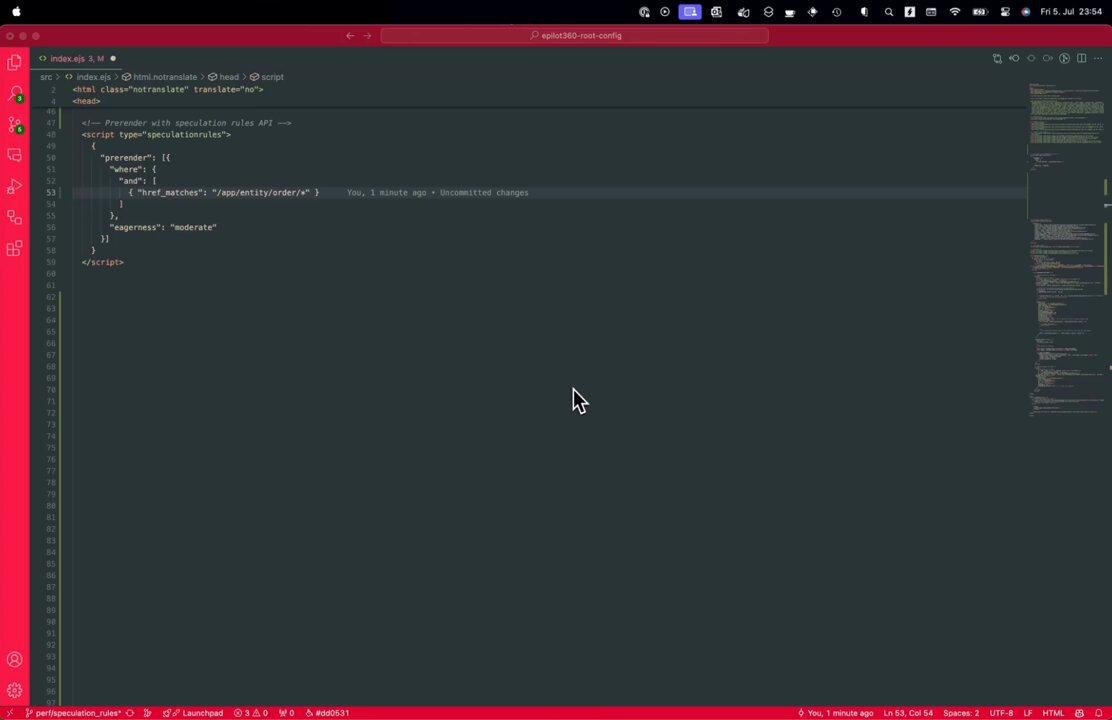Open the Apple menu
This screenshot has height=720, width=1112.
tap(16, 11)
